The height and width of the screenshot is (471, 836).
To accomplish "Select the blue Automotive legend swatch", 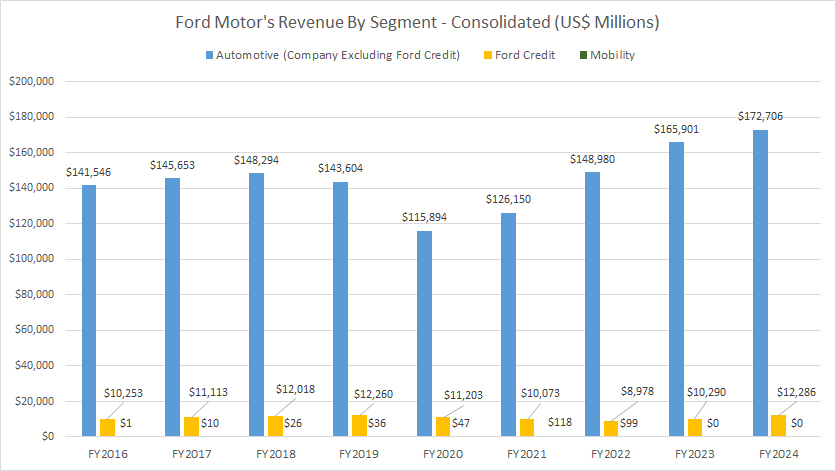I will tap(210, 55).
